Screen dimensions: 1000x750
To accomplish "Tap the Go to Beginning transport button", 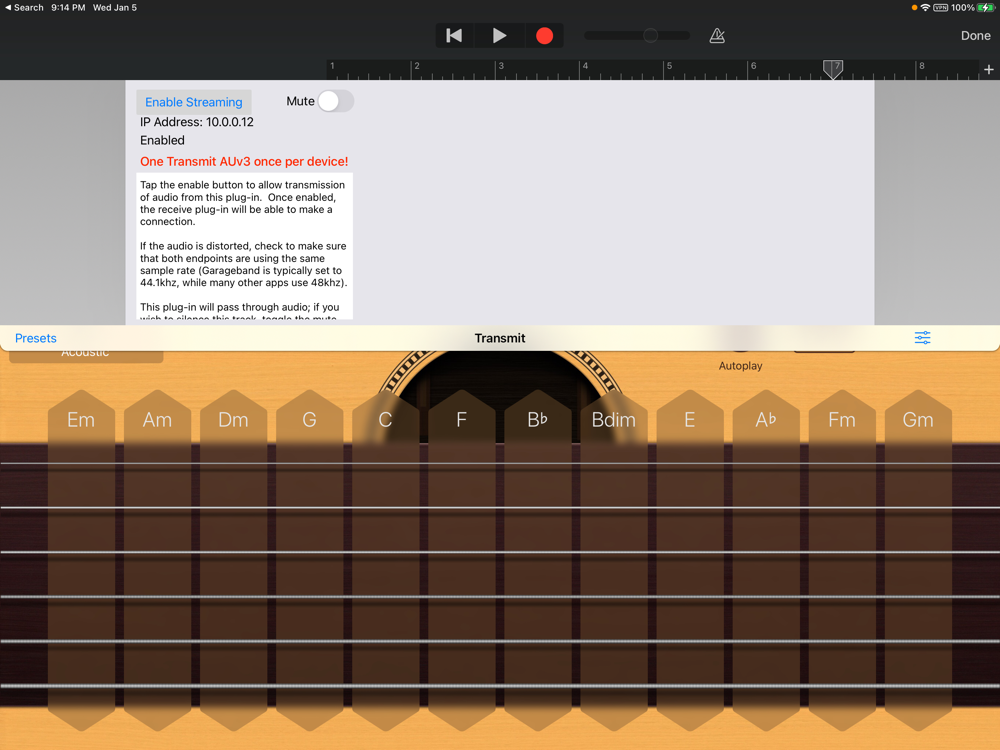I will (x=454, y=35).
